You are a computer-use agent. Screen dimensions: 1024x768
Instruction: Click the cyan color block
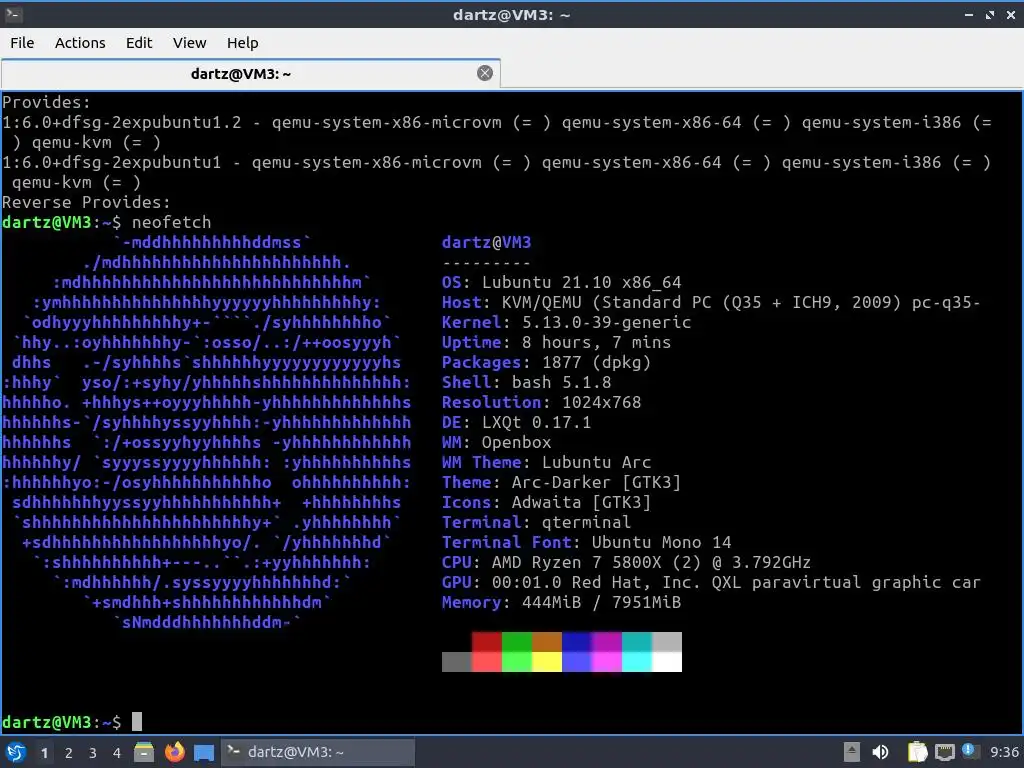pyautogui.click(x=637, y=662)
